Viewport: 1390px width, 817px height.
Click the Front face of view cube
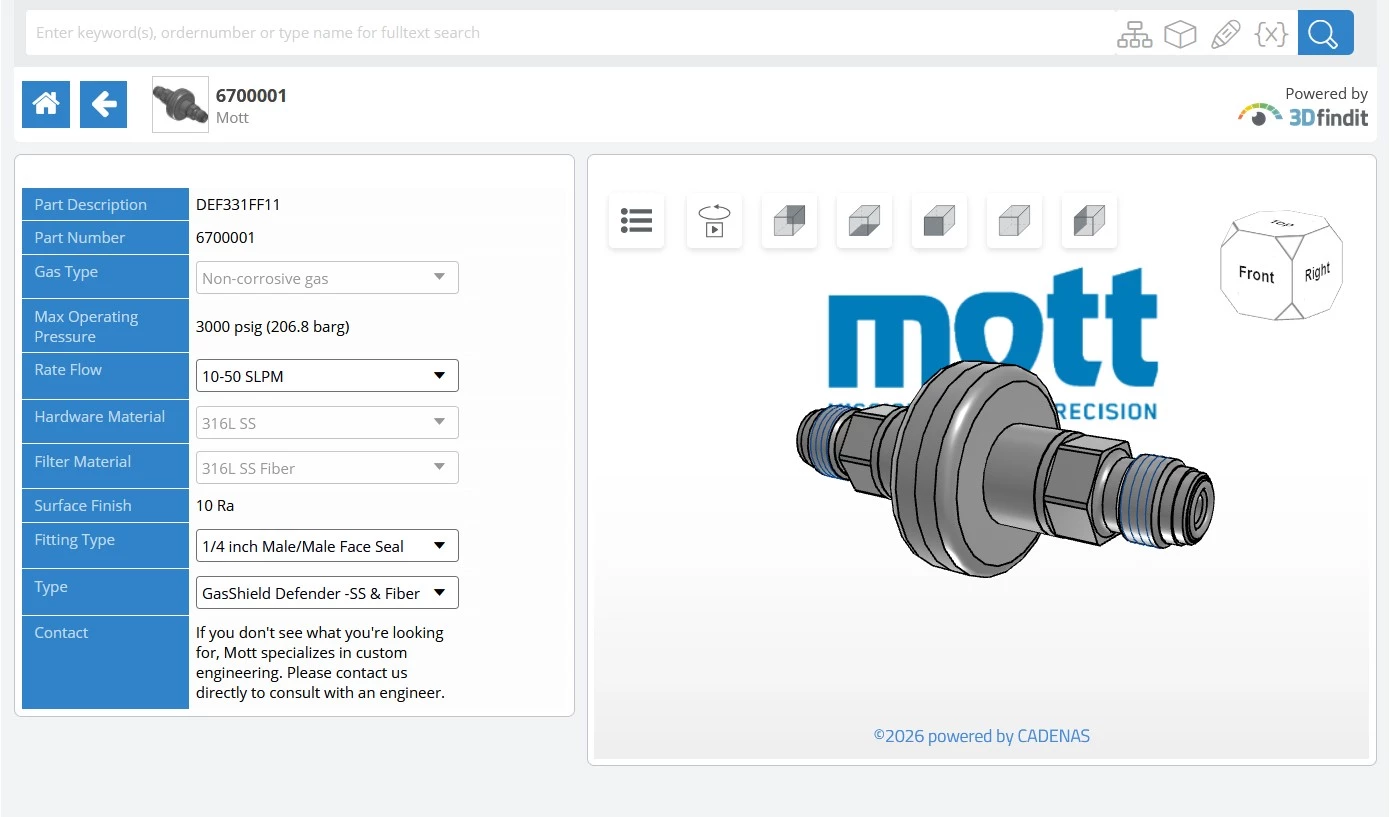coord(1256,274)
